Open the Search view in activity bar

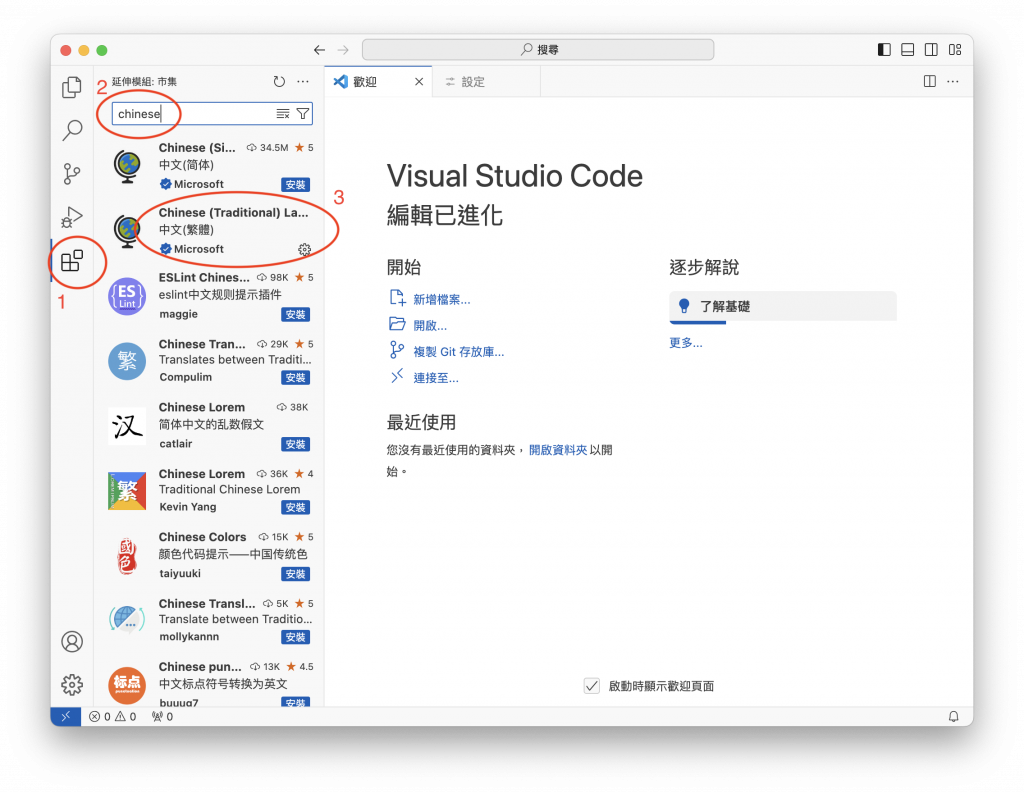coord(72,130)
